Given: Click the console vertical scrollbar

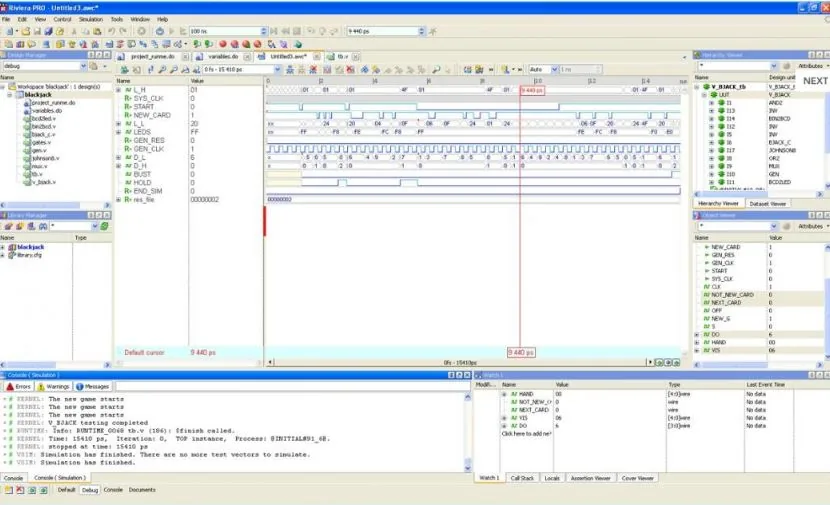Looking at the screenshot, I should (x=467, y=432).
